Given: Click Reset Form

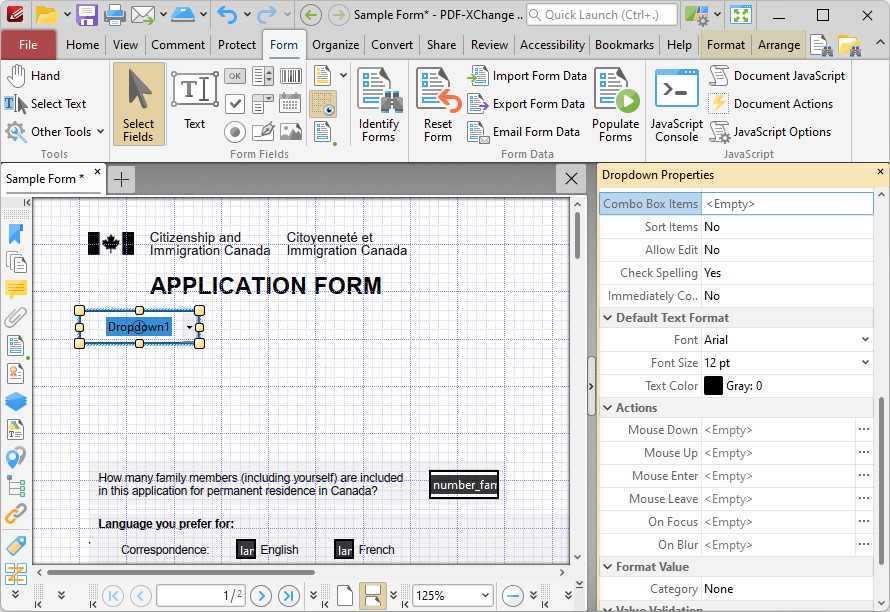Looking at the screenshot, I should click(x=438, y=104).
